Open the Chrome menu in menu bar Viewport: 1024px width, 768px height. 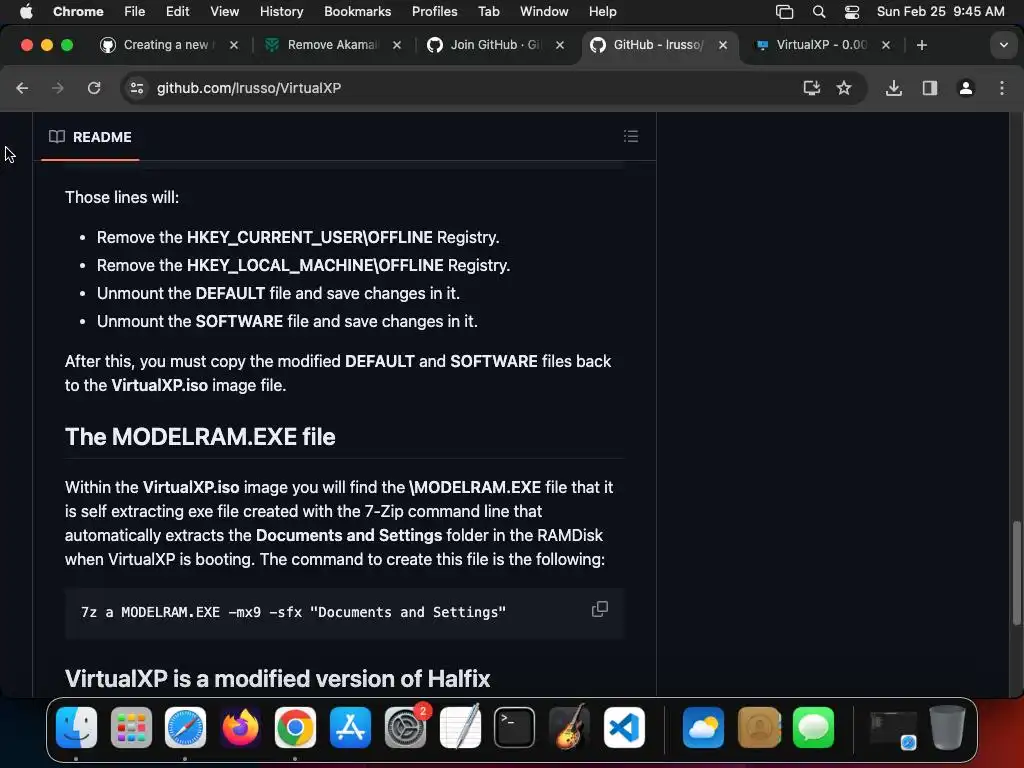point(78,11)
